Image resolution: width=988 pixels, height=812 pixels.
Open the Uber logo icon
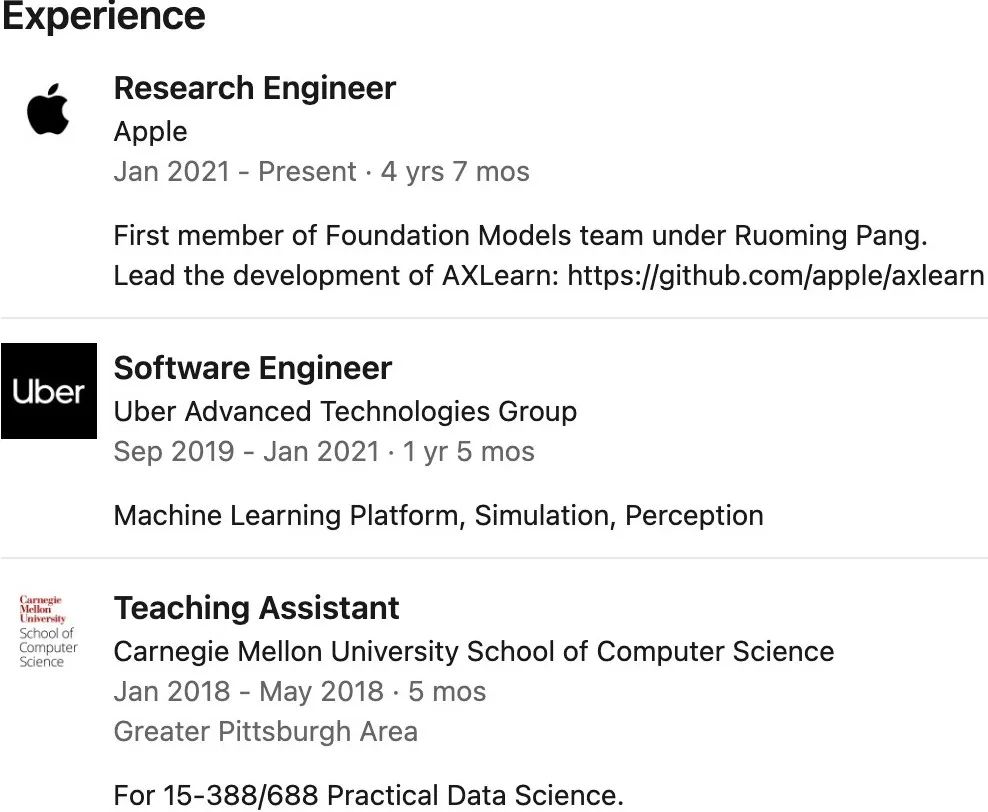coord(49,391)
